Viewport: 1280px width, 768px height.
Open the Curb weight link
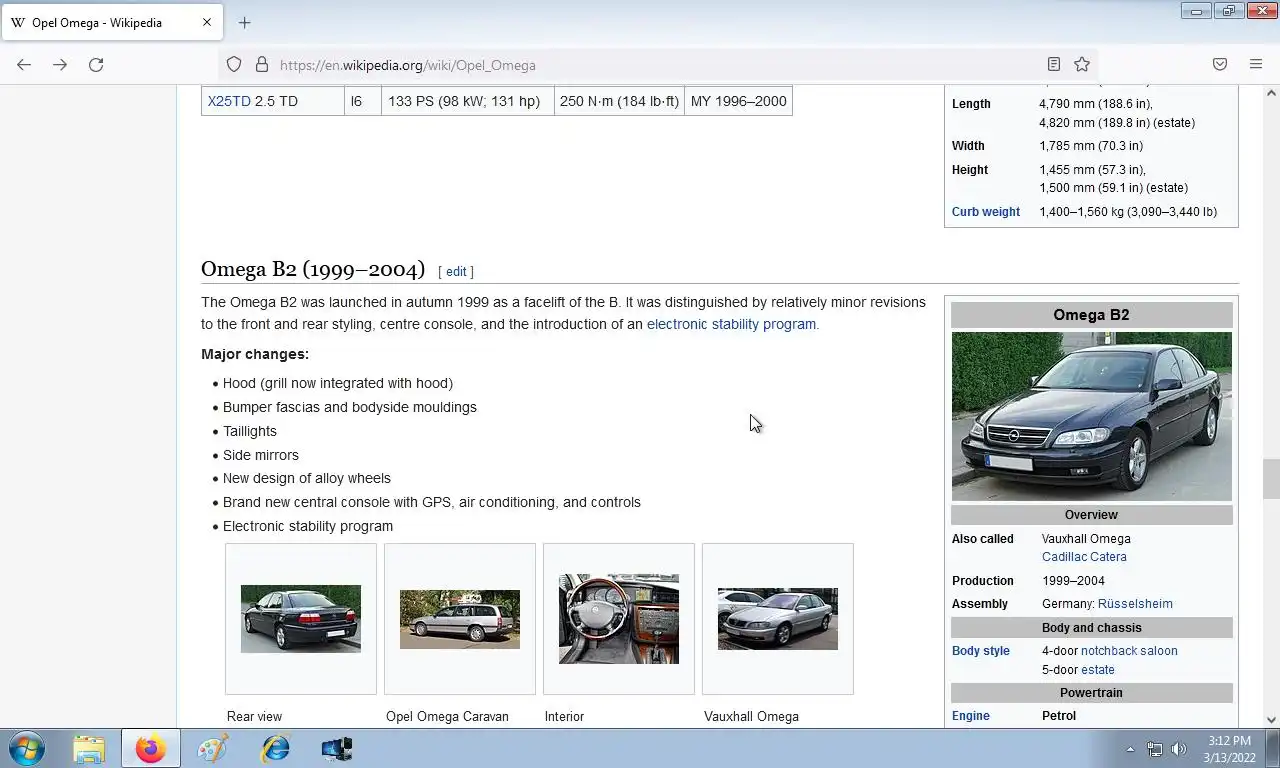[x=986, y=212]
